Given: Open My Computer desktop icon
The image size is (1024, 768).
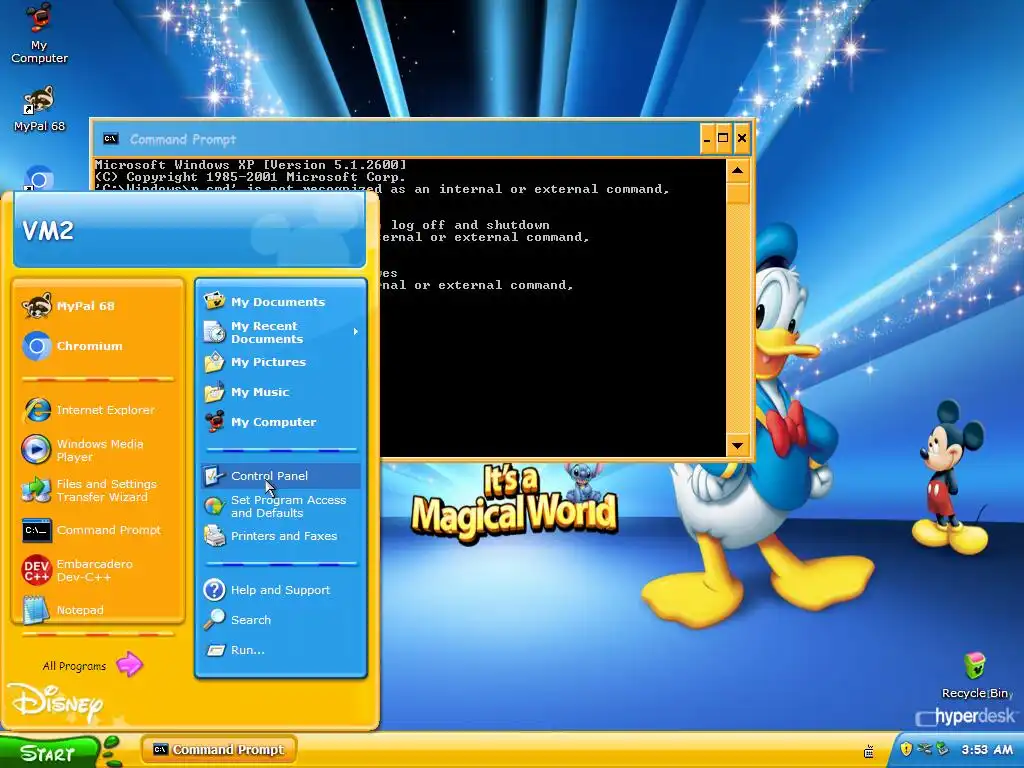Looking at the screenshot, I should (39, 33).
